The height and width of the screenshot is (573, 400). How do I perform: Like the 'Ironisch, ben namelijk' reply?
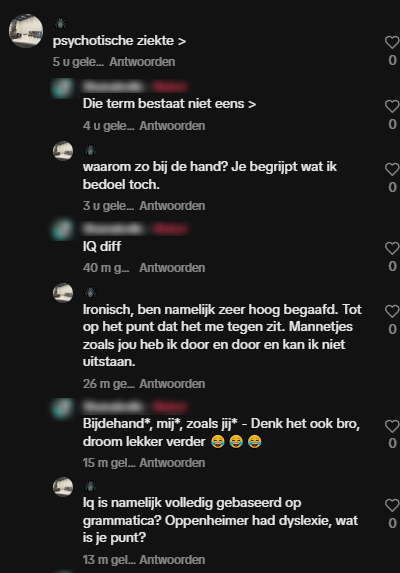pos(392,311)
